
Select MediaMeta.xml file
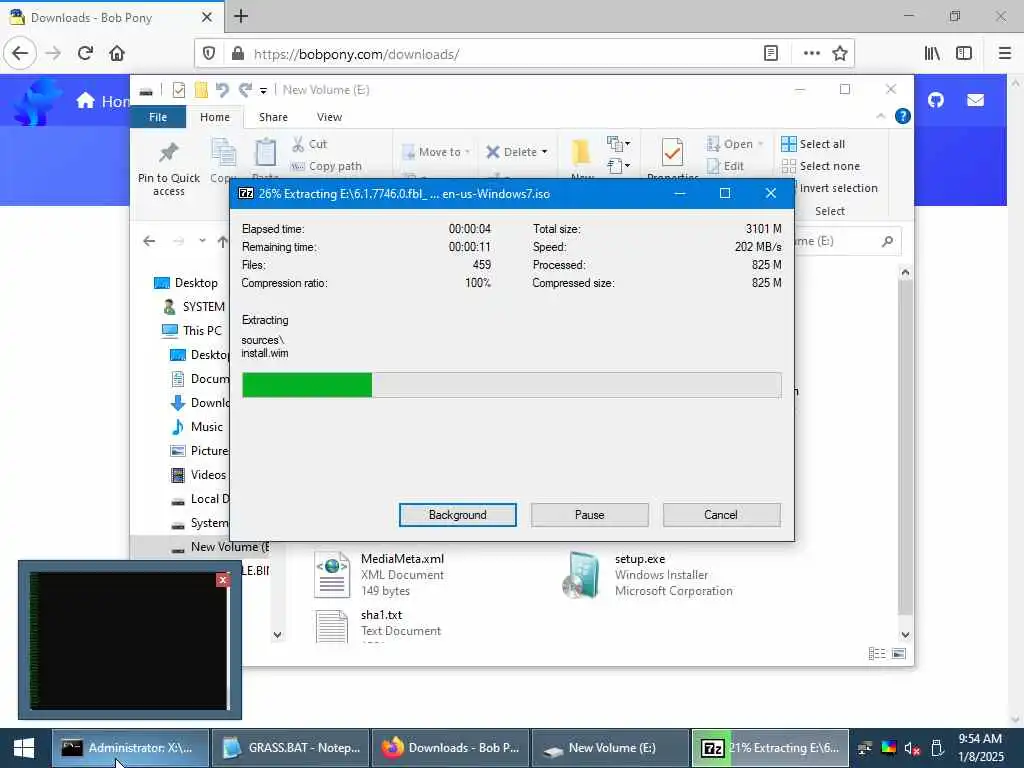coord(379,575)
